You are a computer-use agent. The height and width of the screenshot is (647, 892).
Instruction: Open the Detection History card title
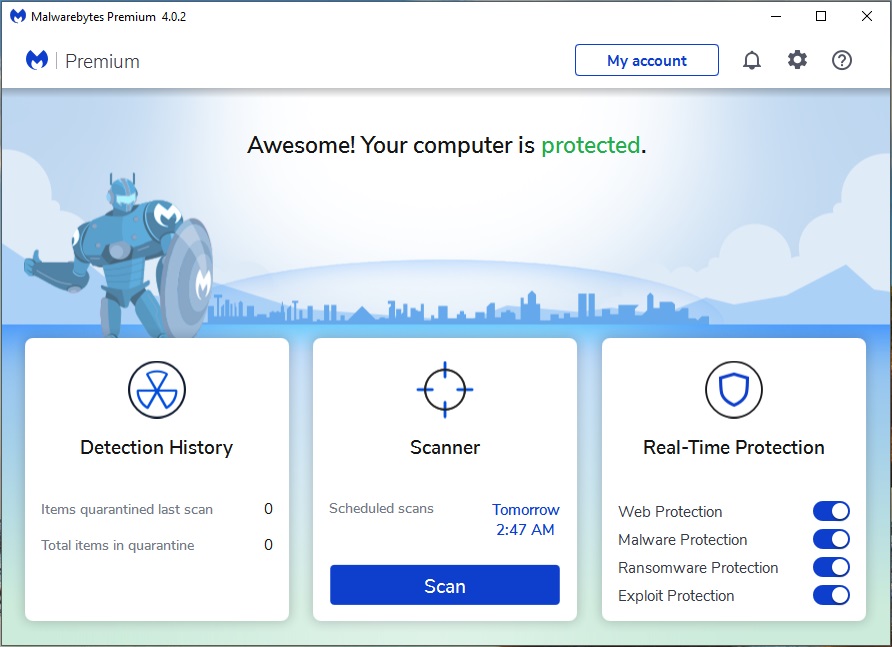156,447
